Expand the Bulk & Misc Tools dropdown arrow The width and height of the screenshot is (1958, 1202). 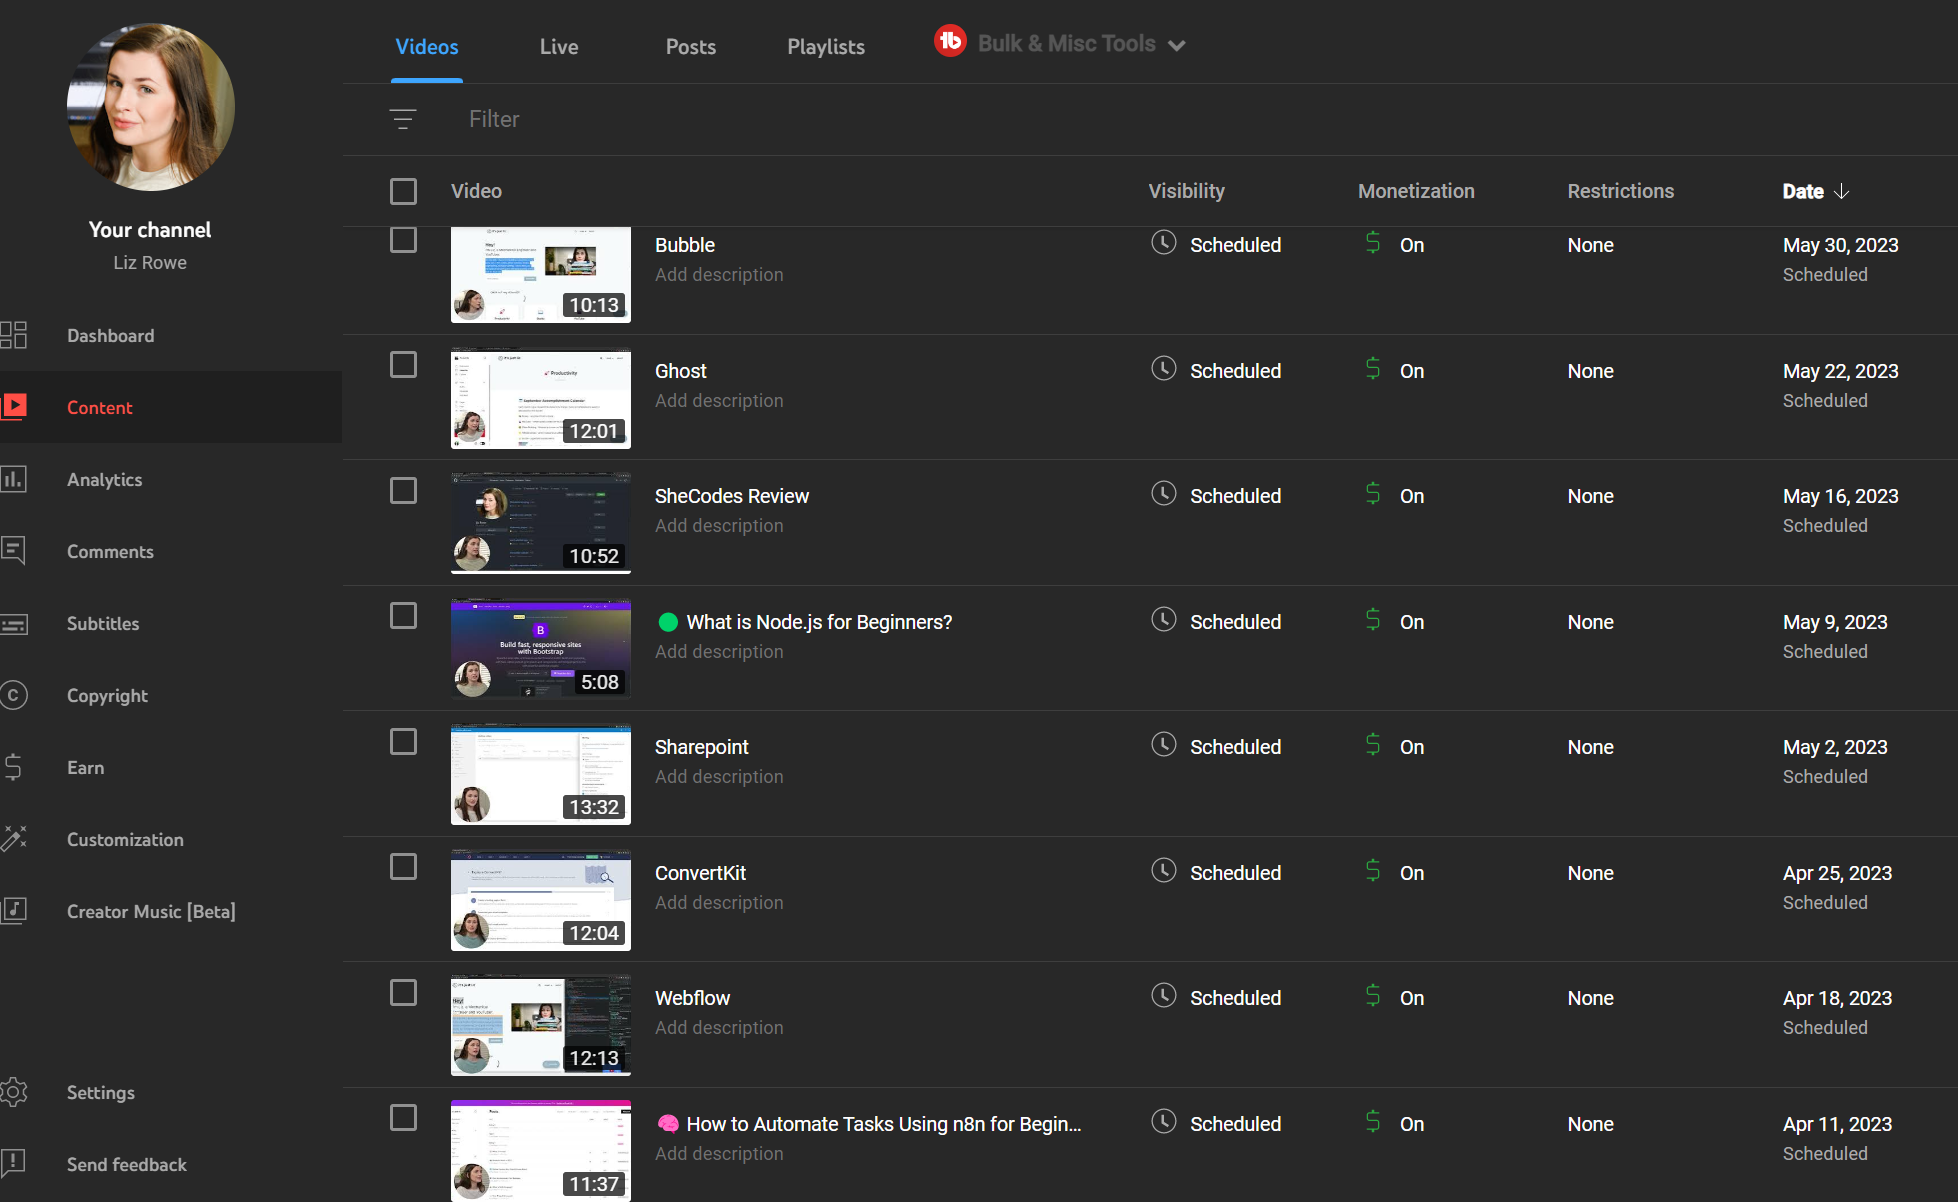tap(1177, 45)
